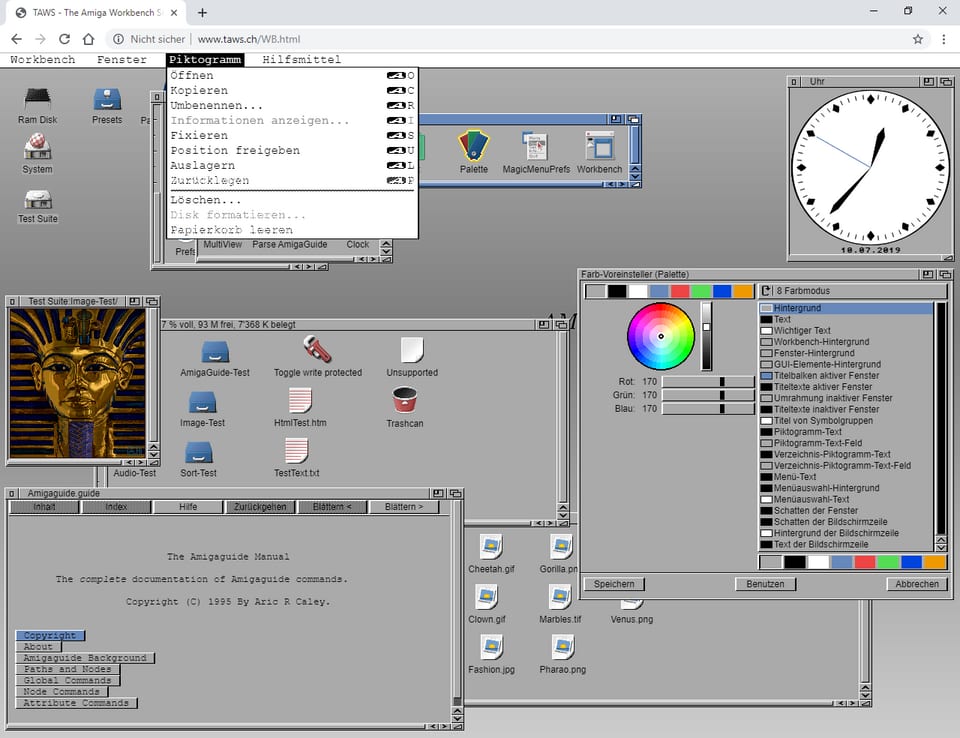
Task: Click the browser reload icon
Action: pos(64,39)
